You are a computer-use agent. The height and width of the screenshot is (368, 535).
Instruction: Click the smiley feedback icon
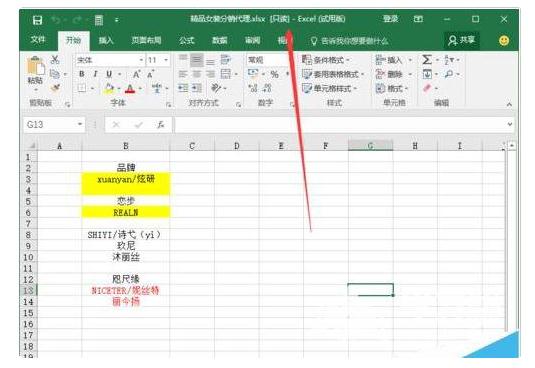504,41
